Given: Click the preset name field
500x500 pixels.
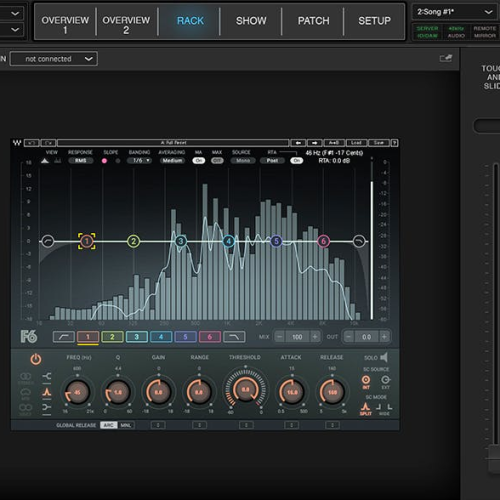Looking at the screenshot, I should pyautogui.click(x=173, y=143).
